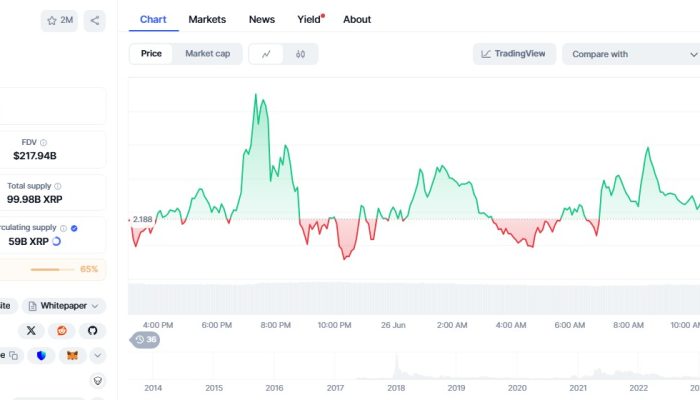Open the X (Twitter) social link
This screenshot has height=400, width=700.
tap(32, 330)
